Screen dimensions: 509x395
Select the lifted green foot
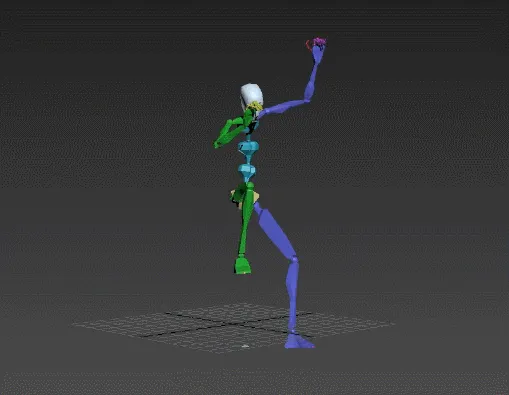242,265
